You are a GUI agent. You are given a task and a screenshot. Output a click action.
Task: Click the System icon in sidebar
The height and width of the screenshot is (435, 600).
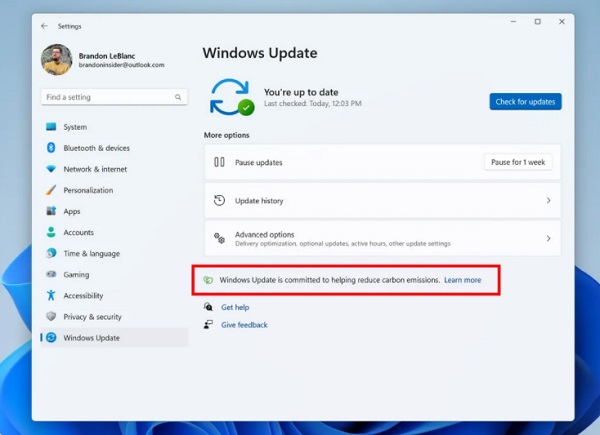[51, 127]
